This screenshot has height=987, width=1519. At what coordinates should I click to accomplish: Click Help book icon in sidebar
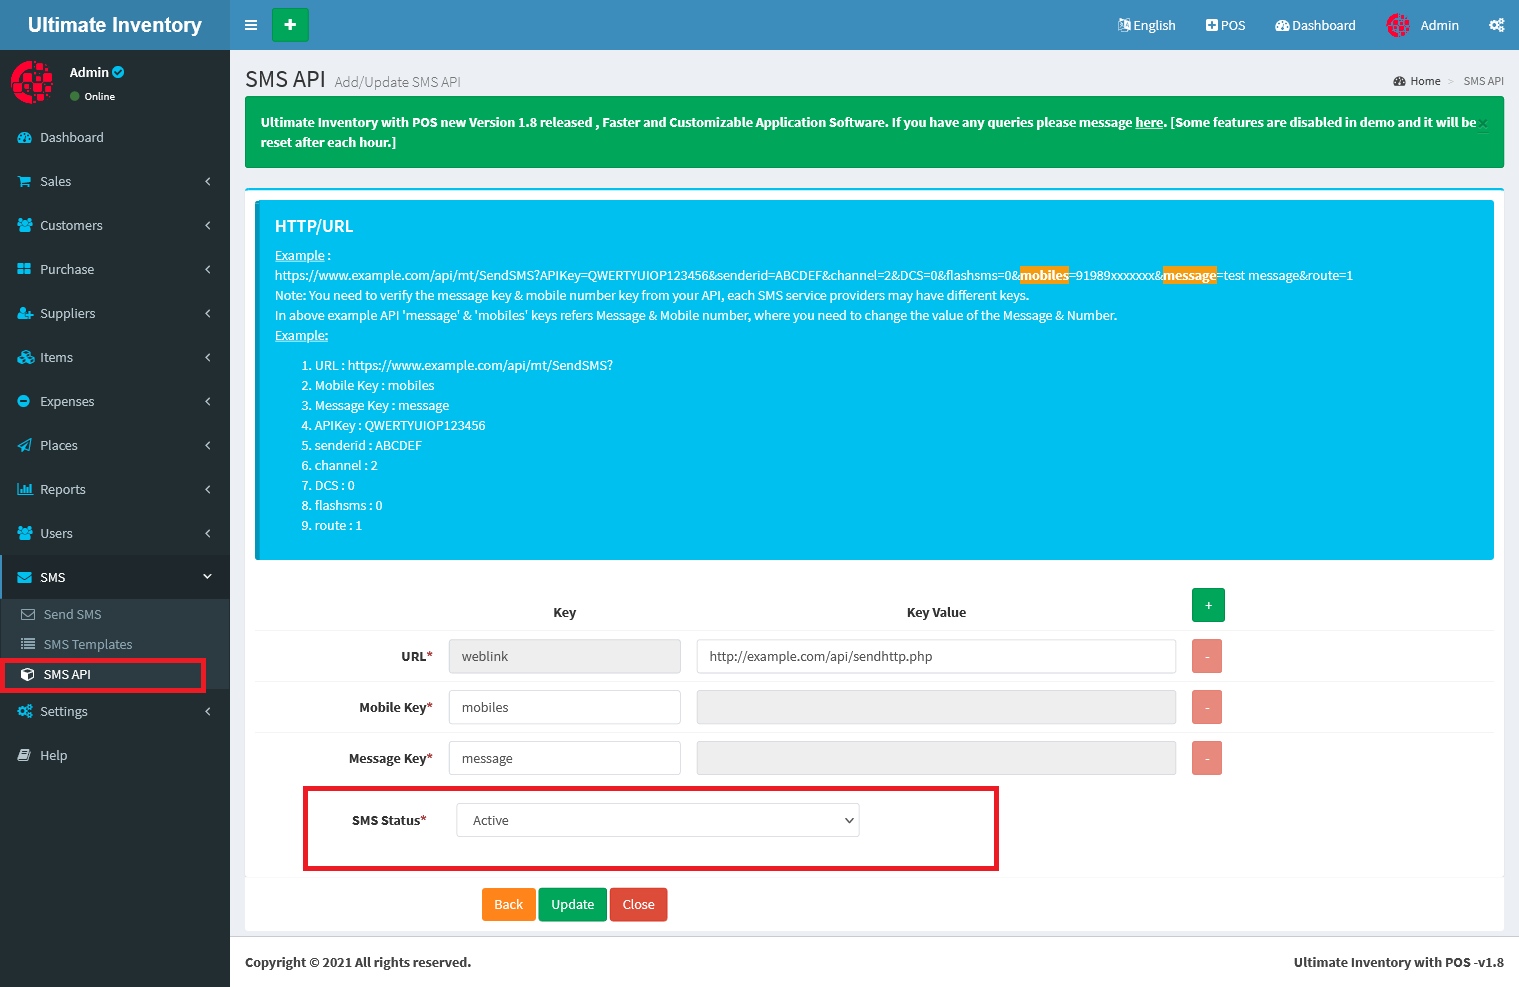click(25, 756)
